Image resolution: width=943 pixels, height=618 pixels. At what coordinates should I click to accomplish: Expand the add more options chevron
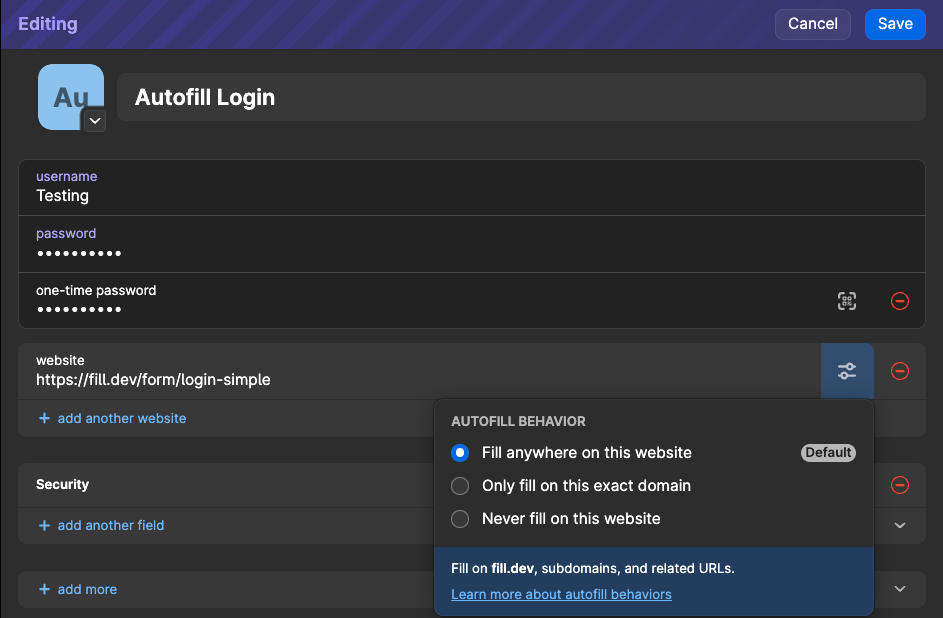pos(900,589)
